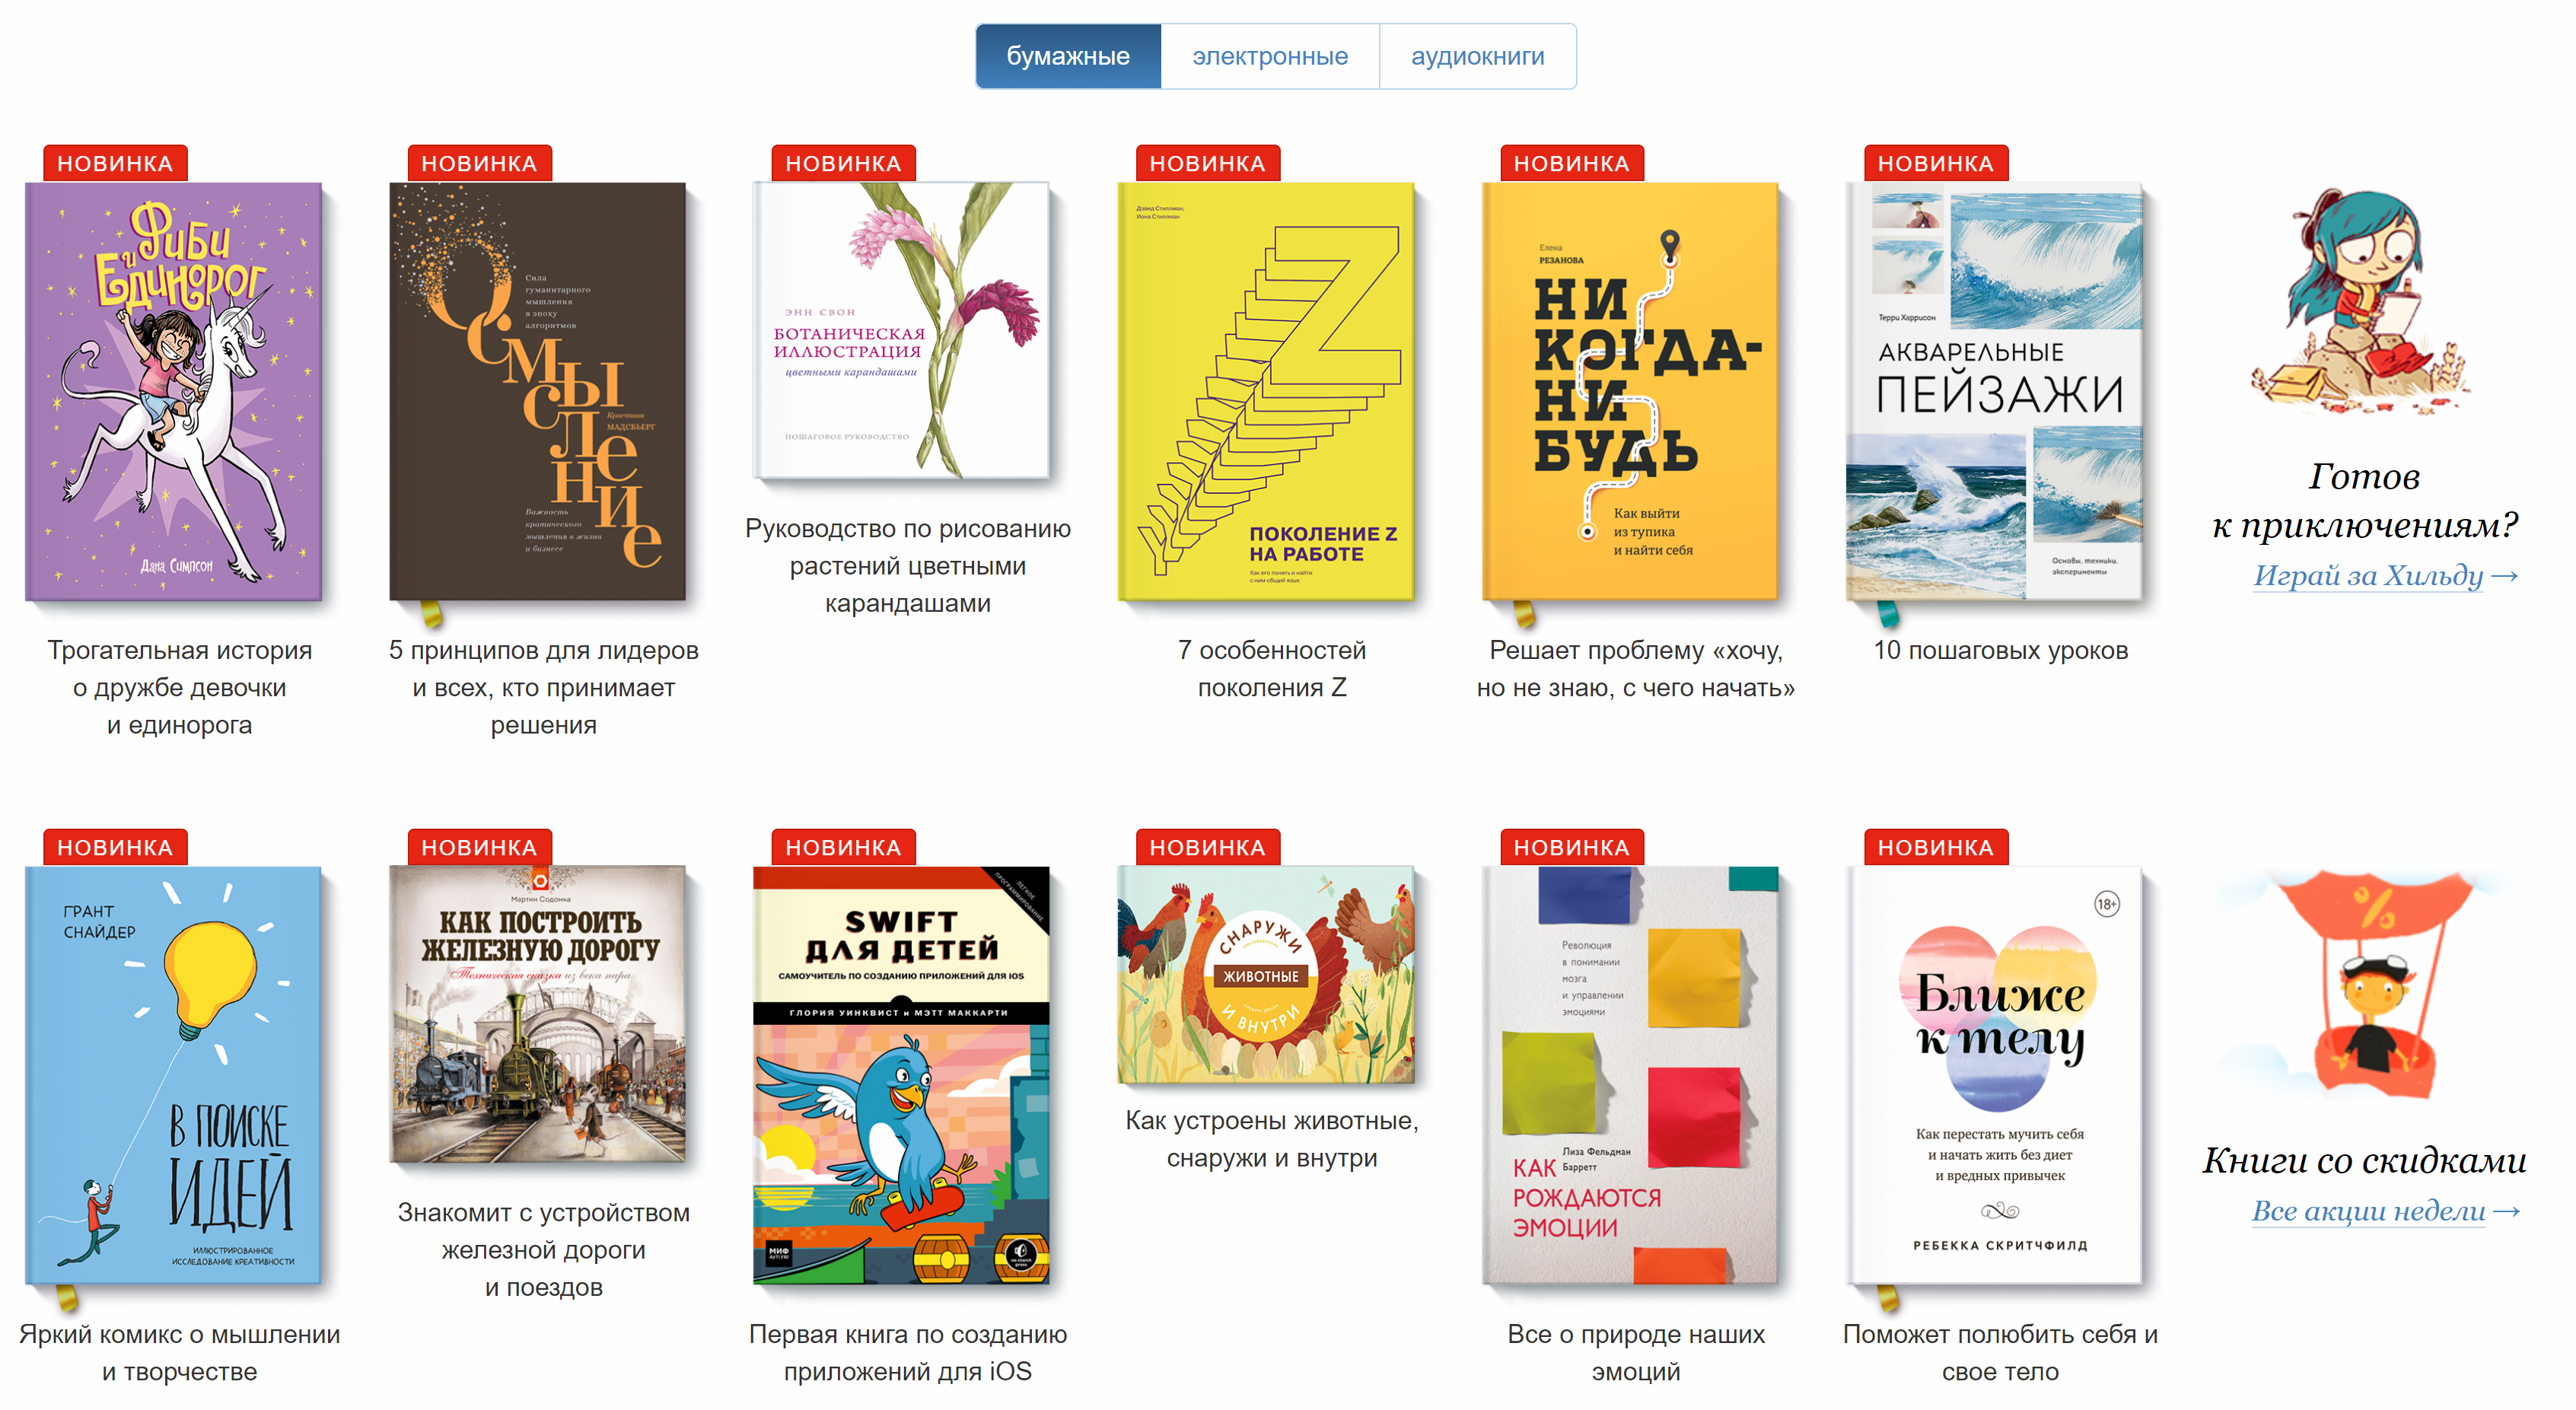Open the Поколение Z на работе cover
The height and width of the screenshot is (1410, 2576).
[1266, 392]
